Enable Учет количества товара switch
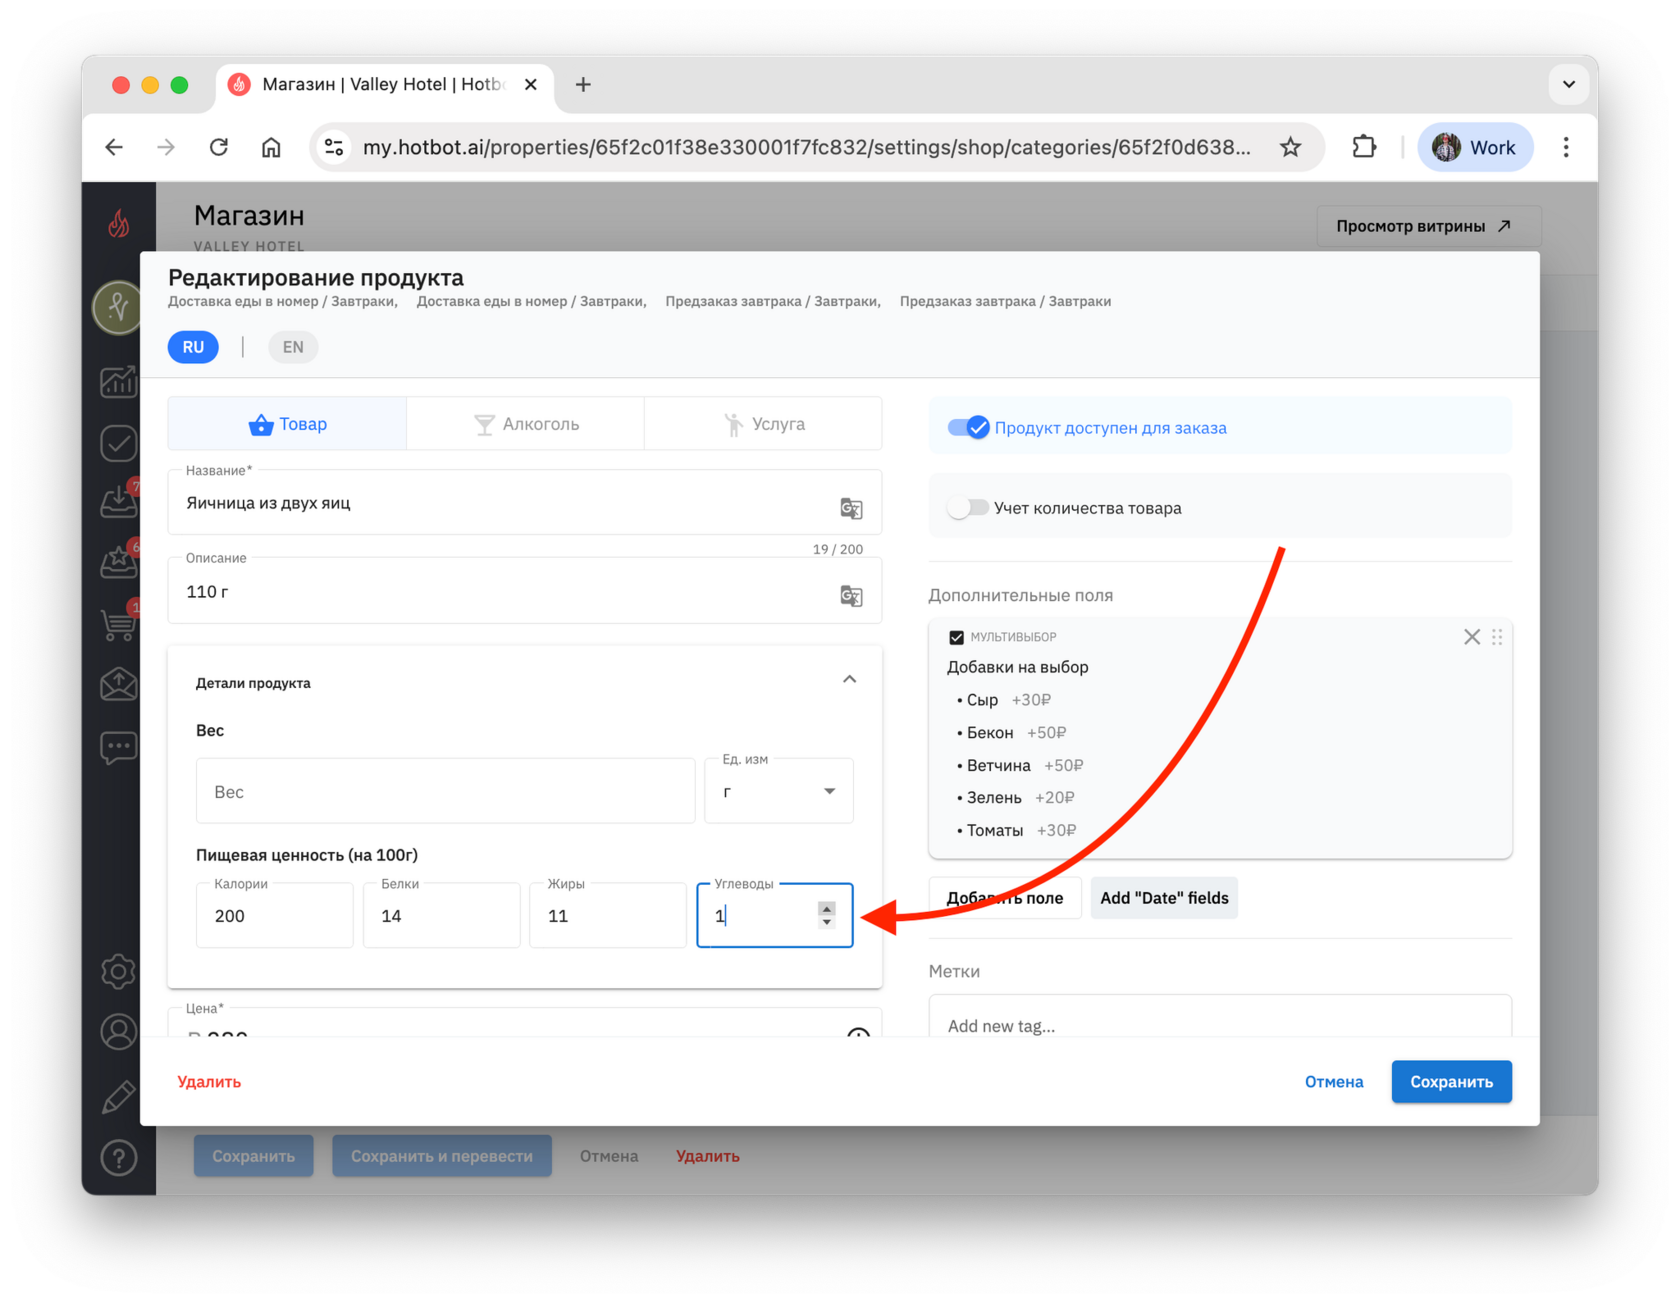Screen dimensions: 1680x1303 point(967,508)
